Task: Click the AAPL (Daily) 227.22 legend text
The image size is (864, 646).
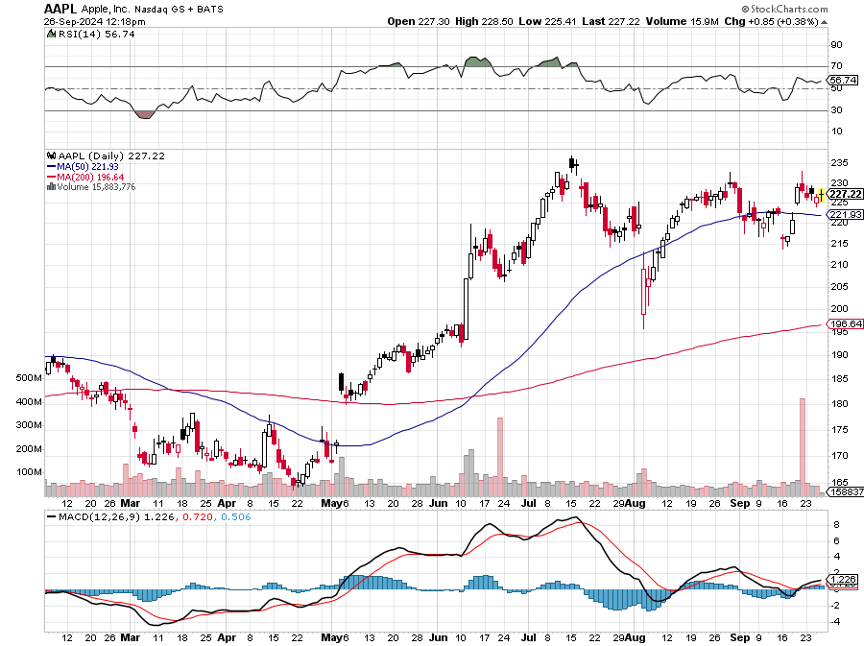Action: (x=112, y=156)
